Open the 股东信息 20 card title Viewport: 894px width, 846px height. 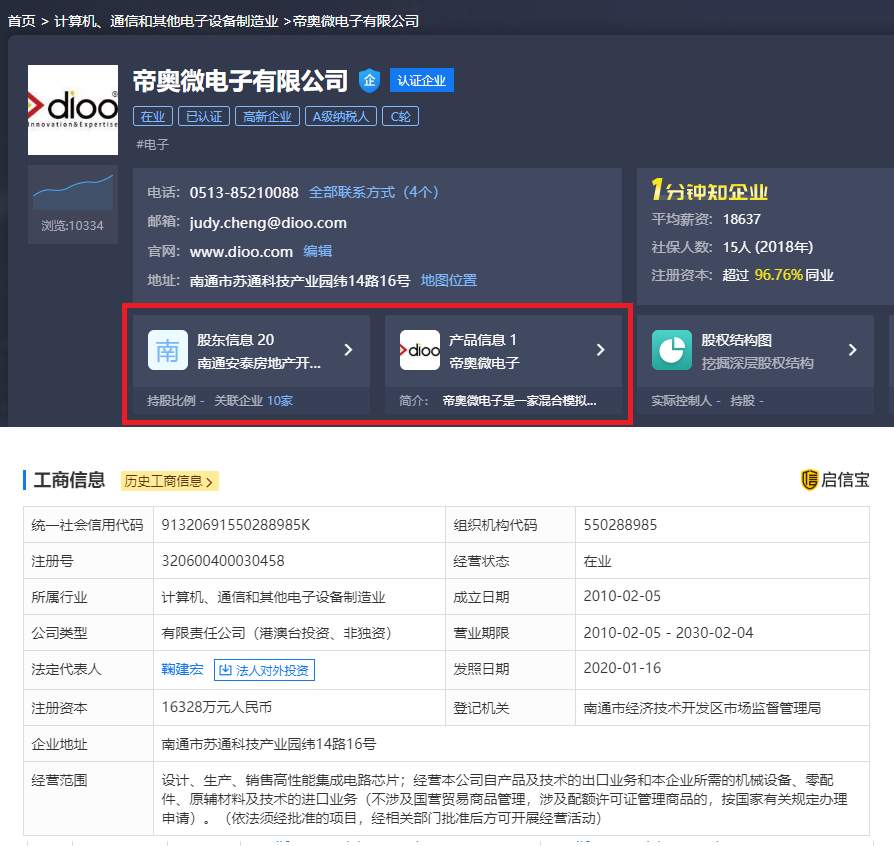pos(235,340)
